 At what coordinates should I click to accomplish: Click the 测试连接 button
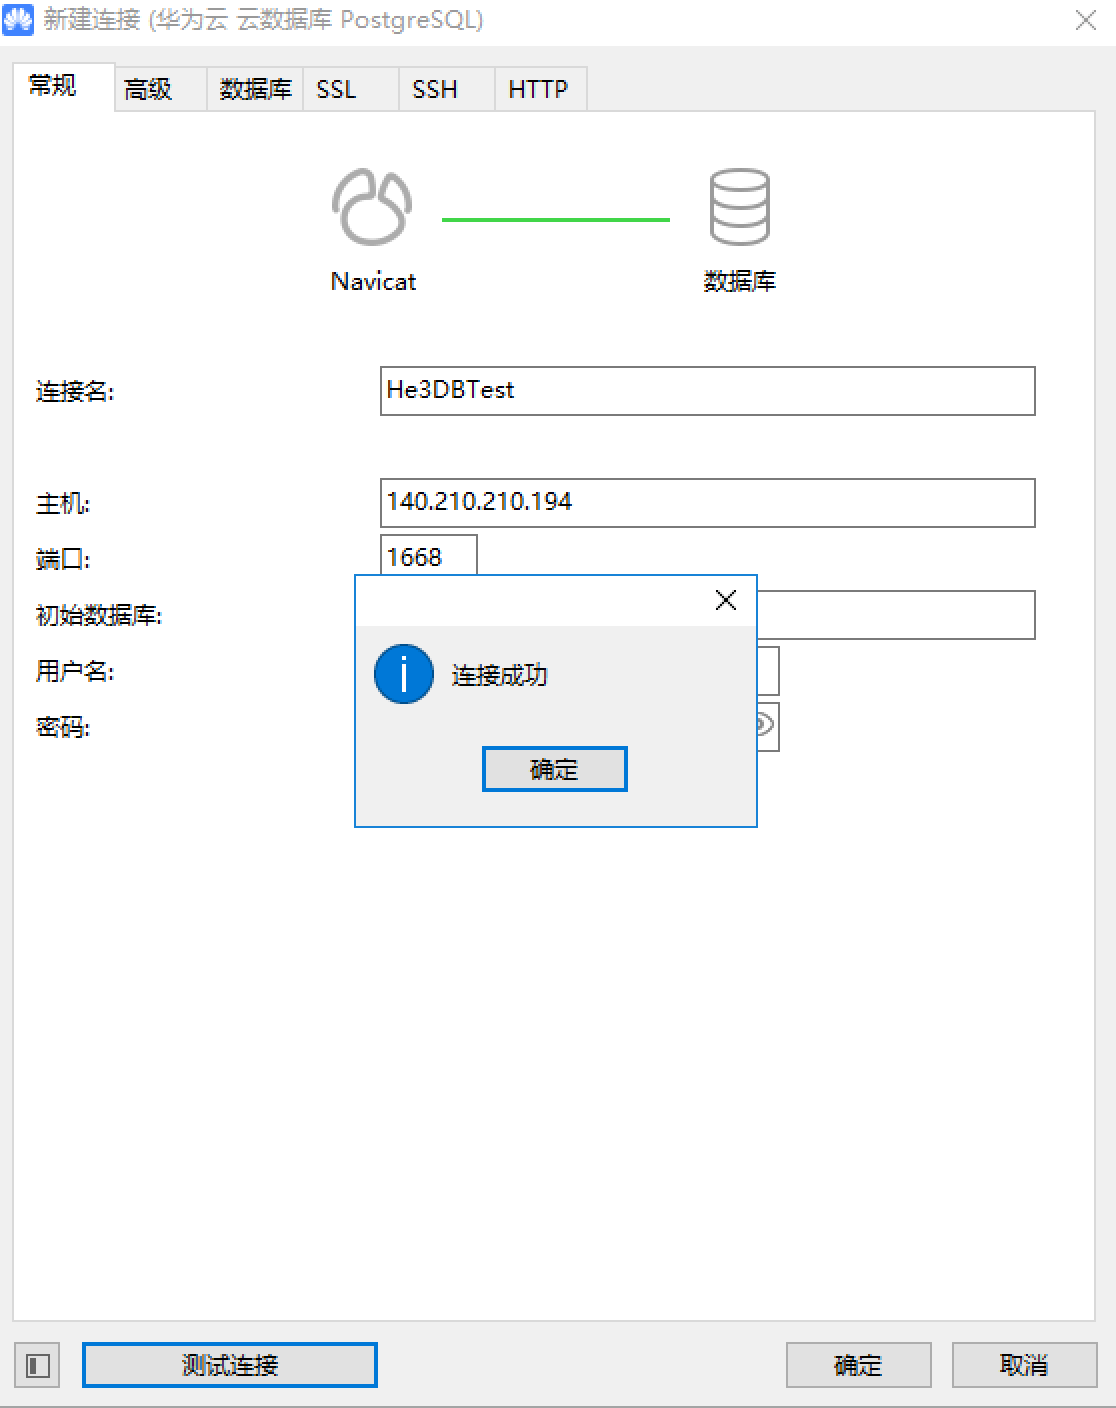tap(228, 1364)
